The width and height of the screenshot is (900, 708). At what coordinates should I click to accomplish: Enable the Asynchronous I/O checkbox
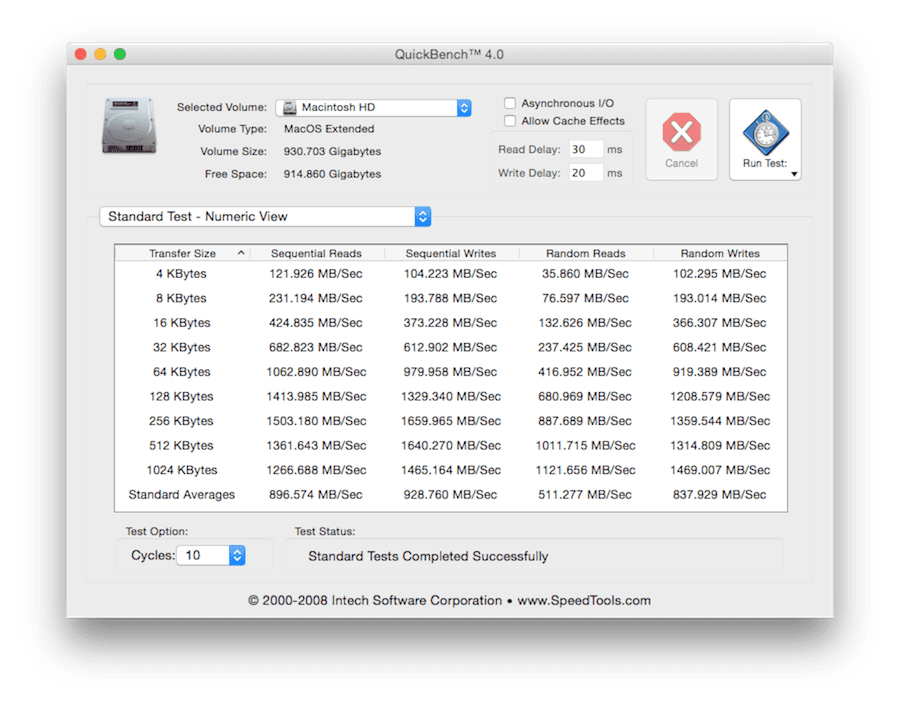510,103
